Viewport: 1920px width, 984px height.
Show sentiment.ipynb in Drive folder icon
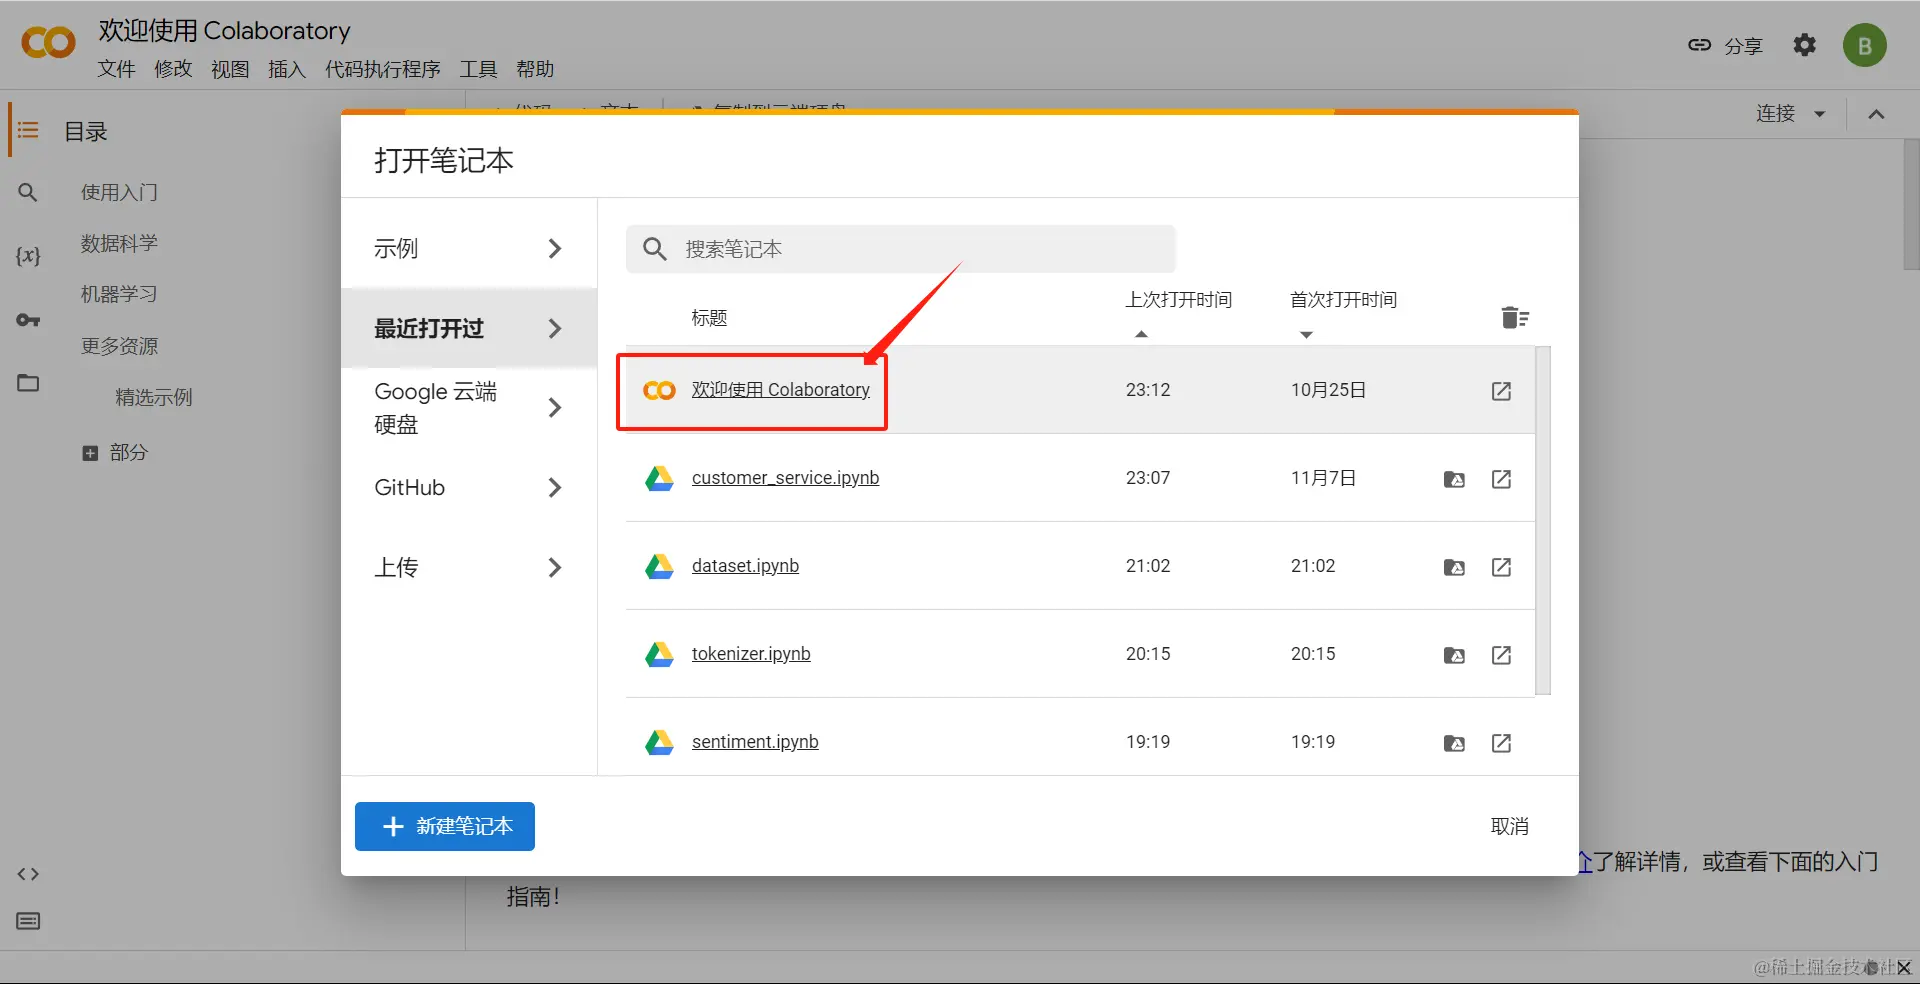click(x=1455, y=743)
